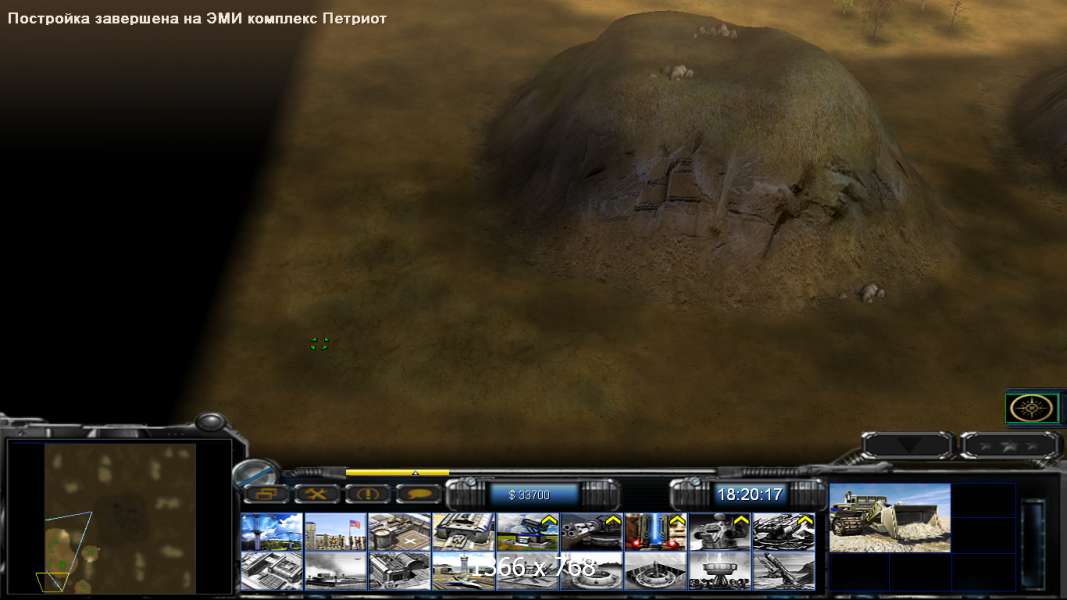Pick the multi-barrel gun turret icon
The width and height of the screenshot is (1067, 600).
click(x=591, y=532)
